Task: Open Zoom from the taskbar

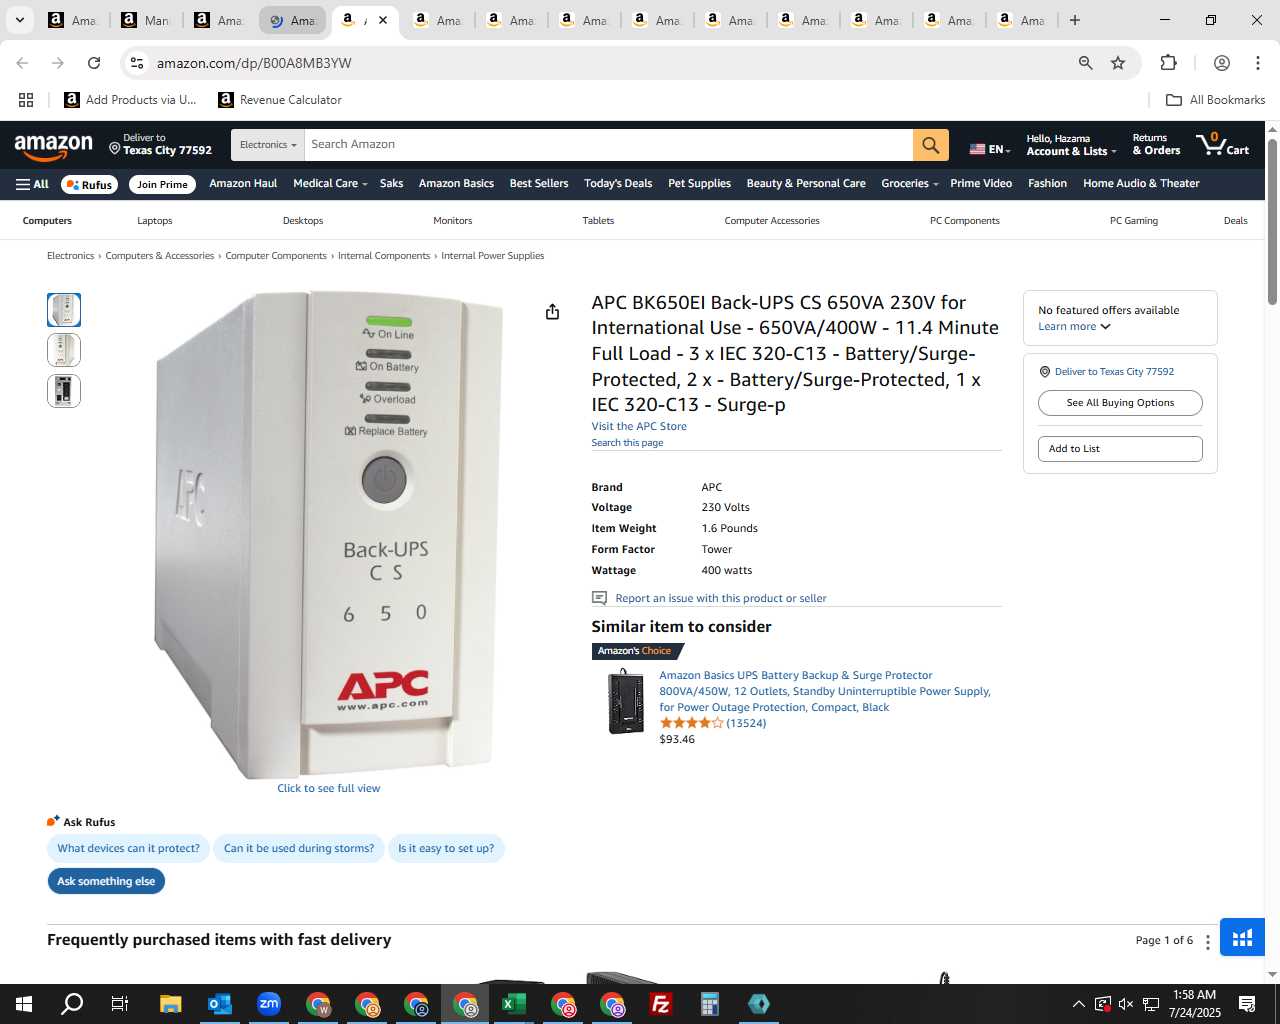Action: [268, 1004]
